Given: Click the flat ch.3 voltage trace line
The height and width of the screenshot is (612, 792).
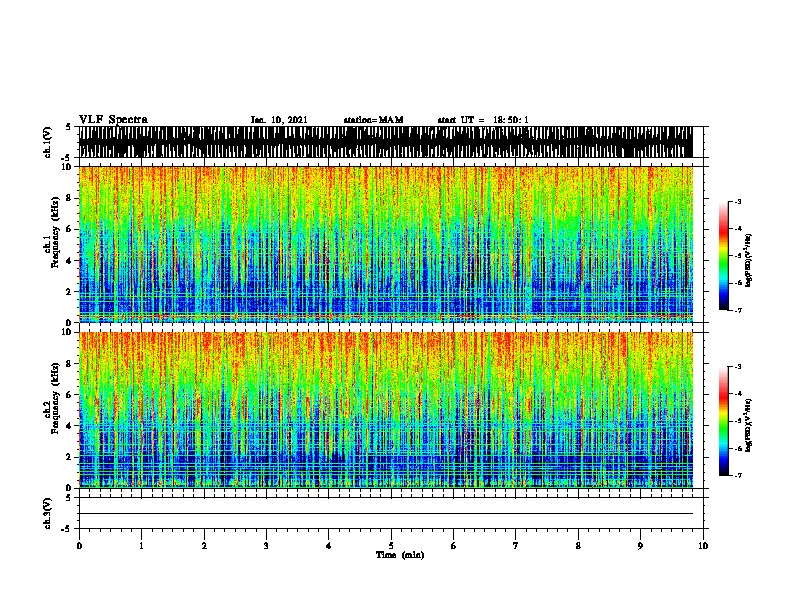Looking at the screenshot, I should pyautogui.click(x=385, y=514).
